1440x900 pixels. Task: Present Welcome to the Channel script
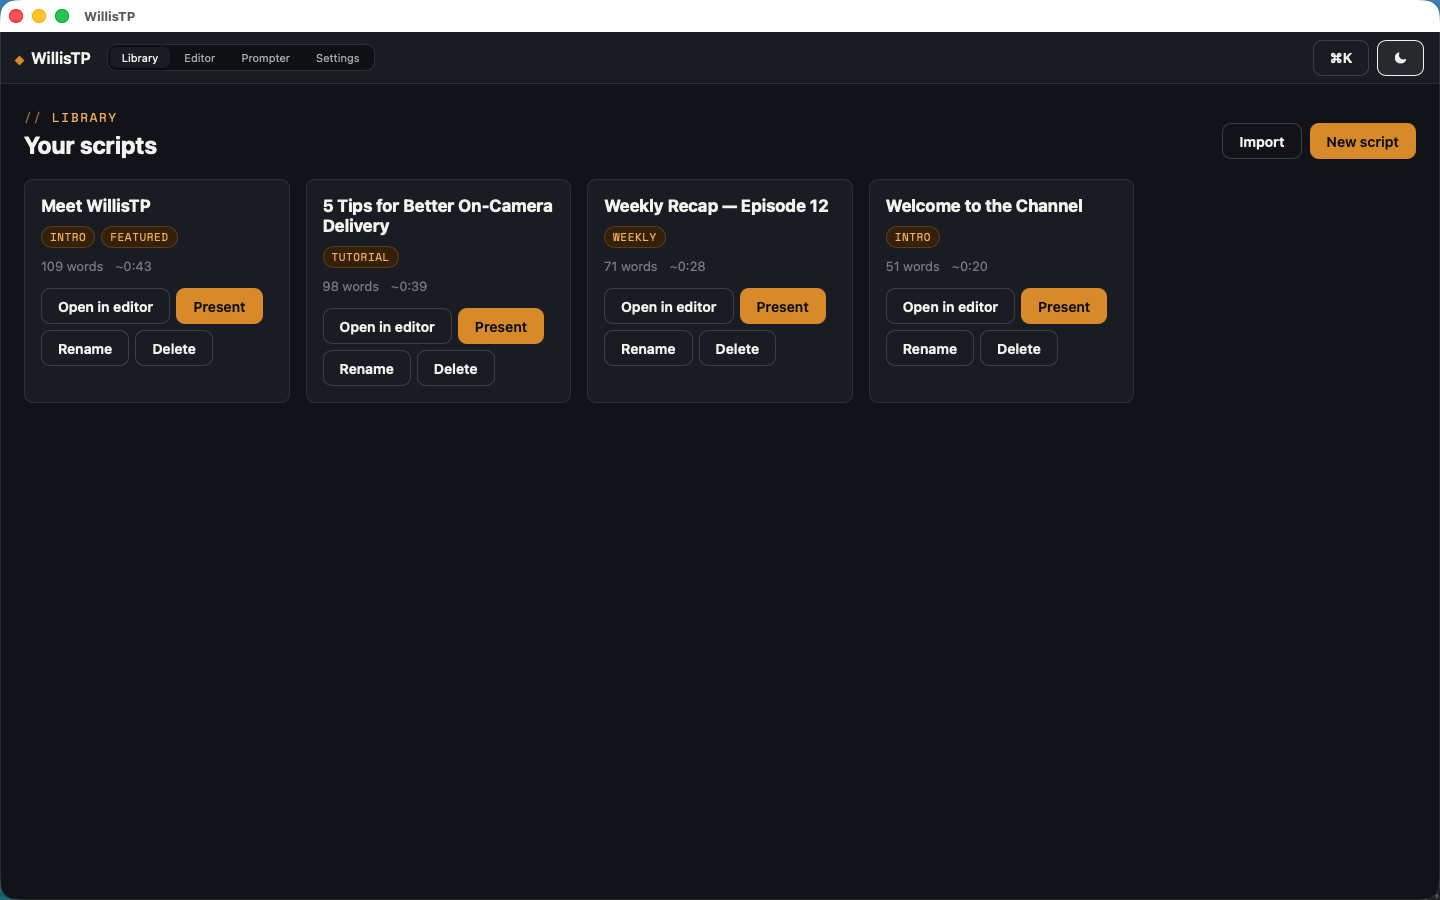point(1064,306)
